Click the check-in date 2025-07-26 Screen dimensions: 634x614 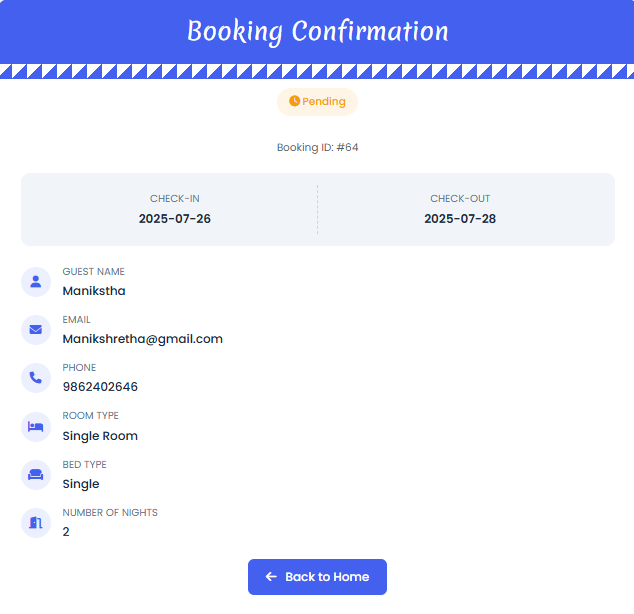[175, 218]
